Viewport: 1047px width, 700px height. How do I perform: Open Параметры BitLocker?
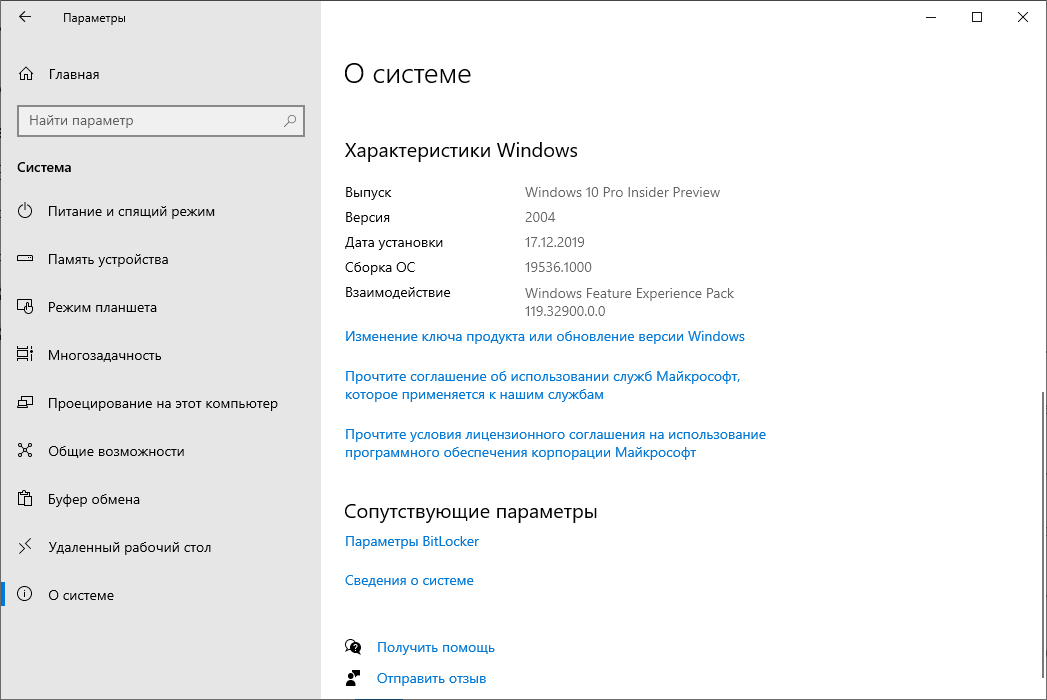pos(412,541)
